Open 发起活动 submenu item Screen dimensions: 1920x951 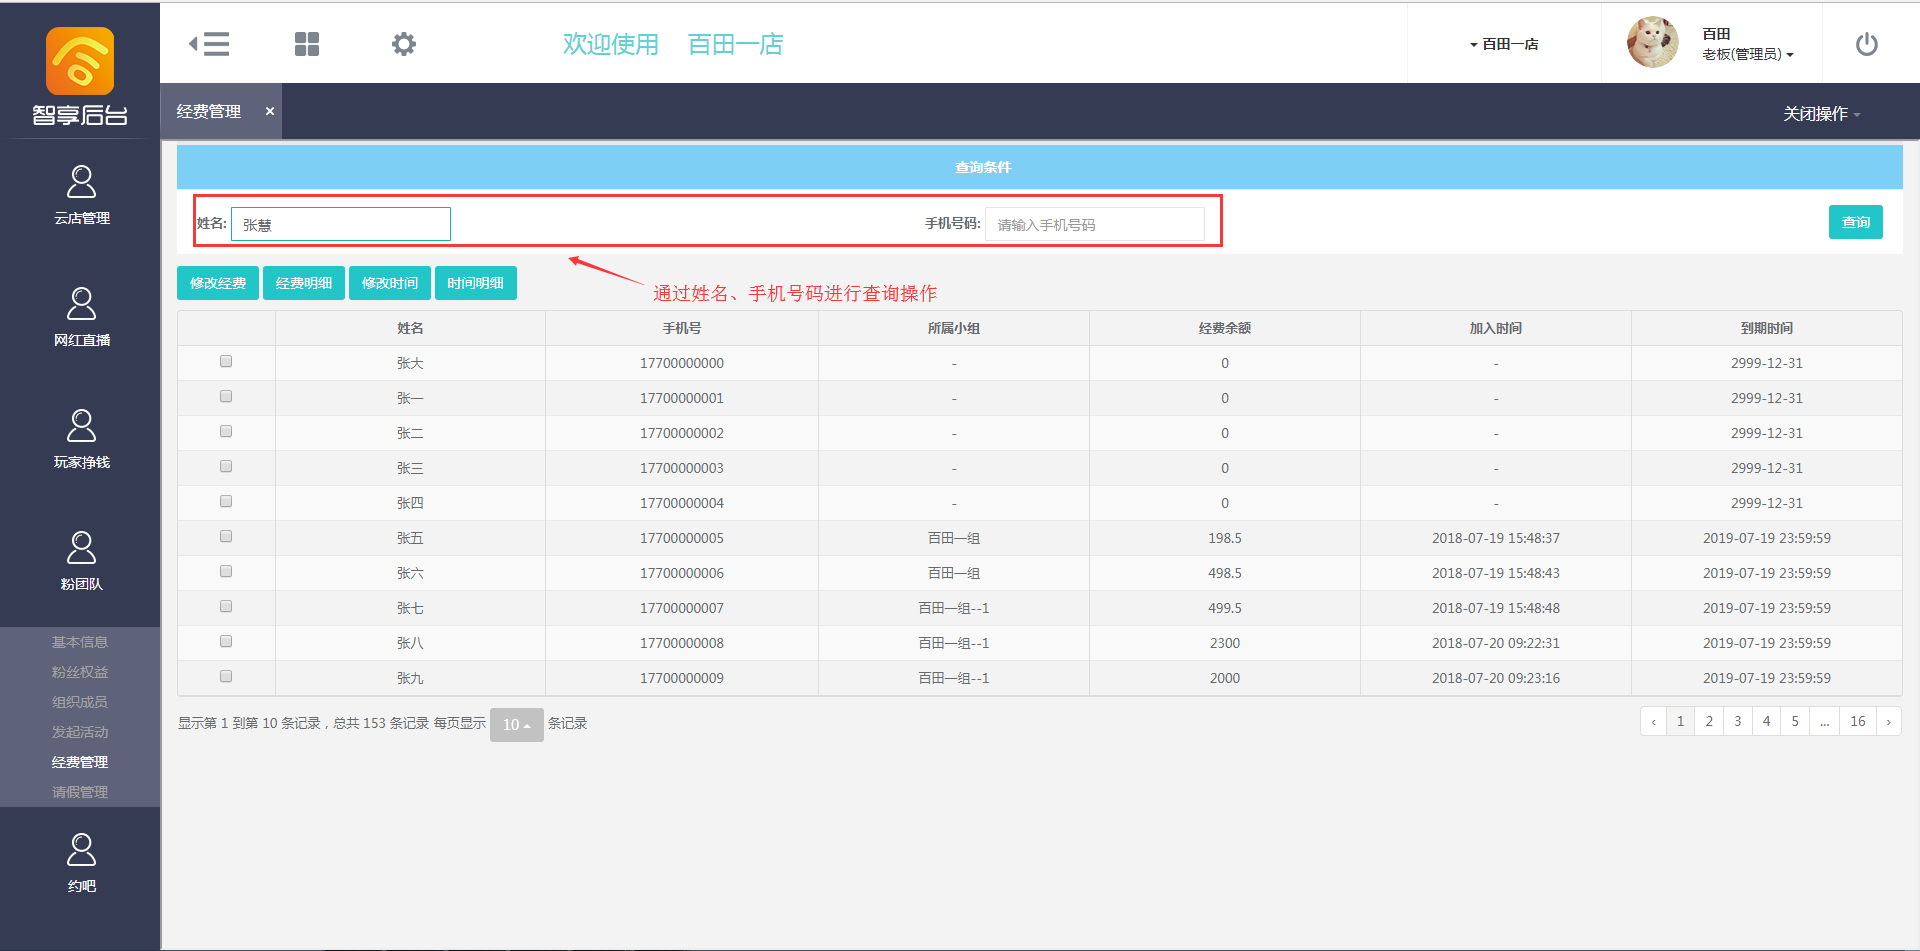[x=80, y=732]
